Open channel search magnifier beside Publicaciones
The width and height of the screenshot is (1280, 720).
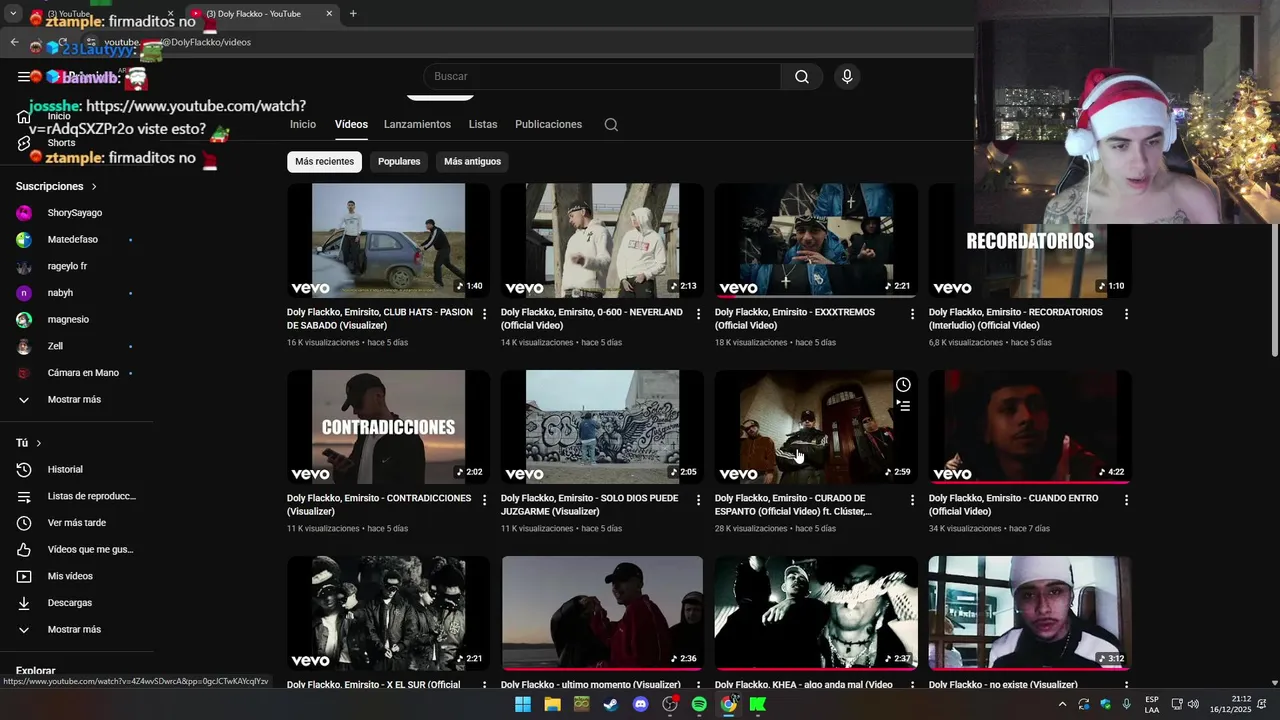[611, 125]
